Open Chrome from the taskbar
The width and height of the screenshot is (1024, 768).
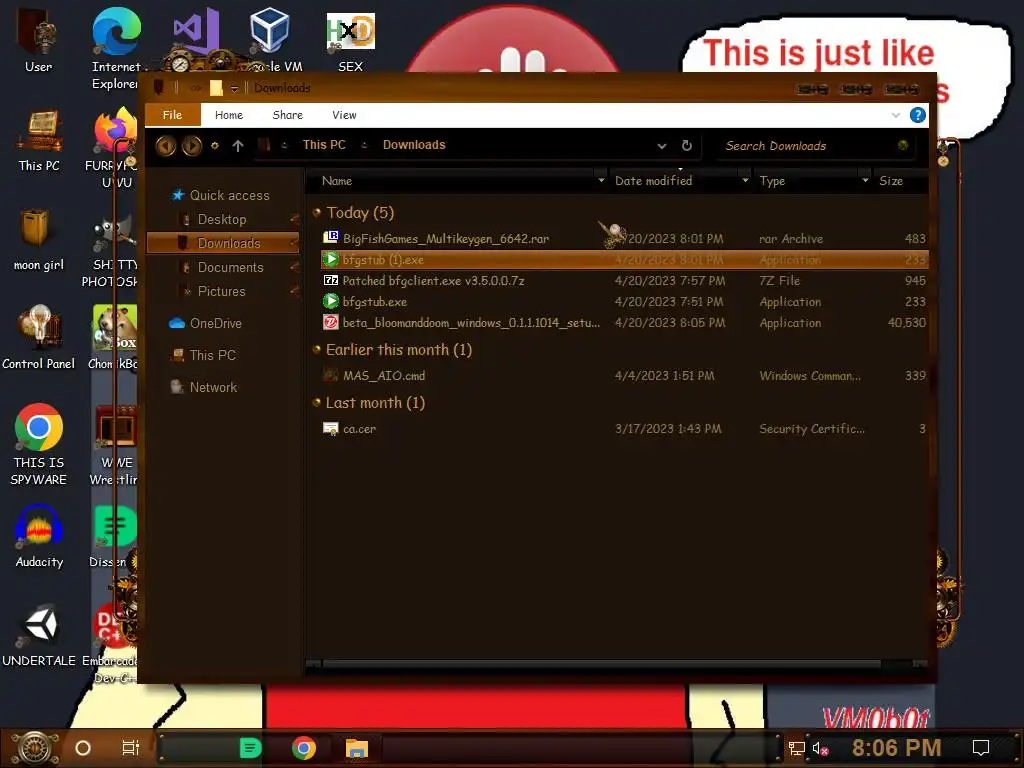tap(304, 748)
